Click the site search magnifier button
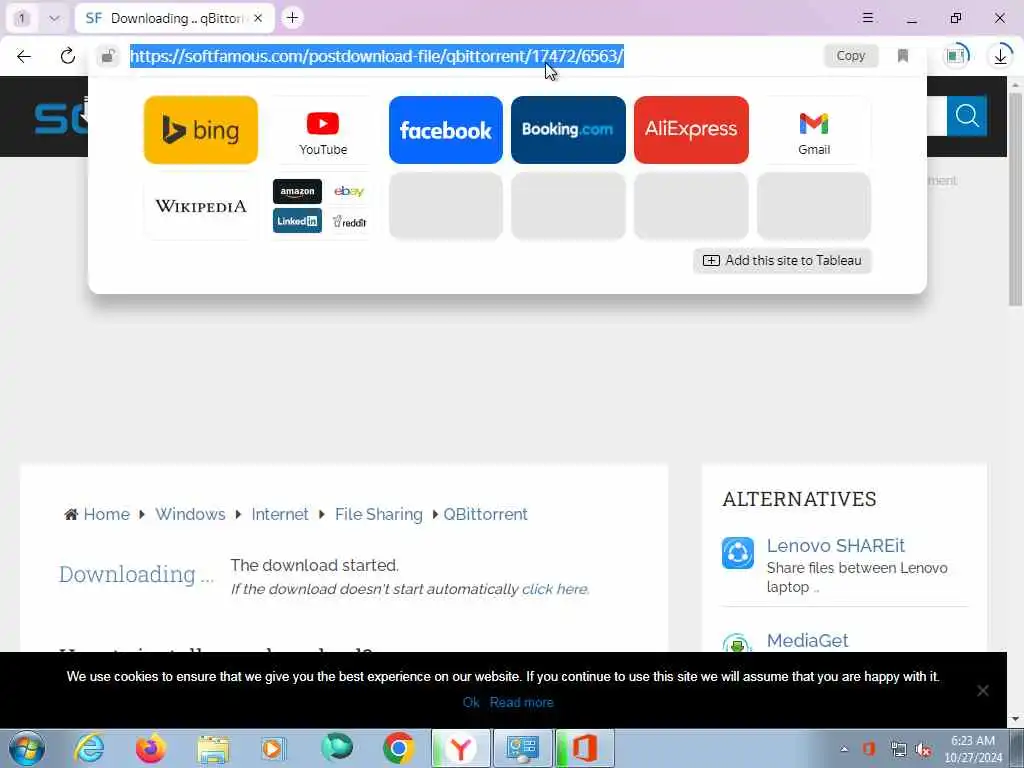 pyautogui.click(x=967, y=116)
